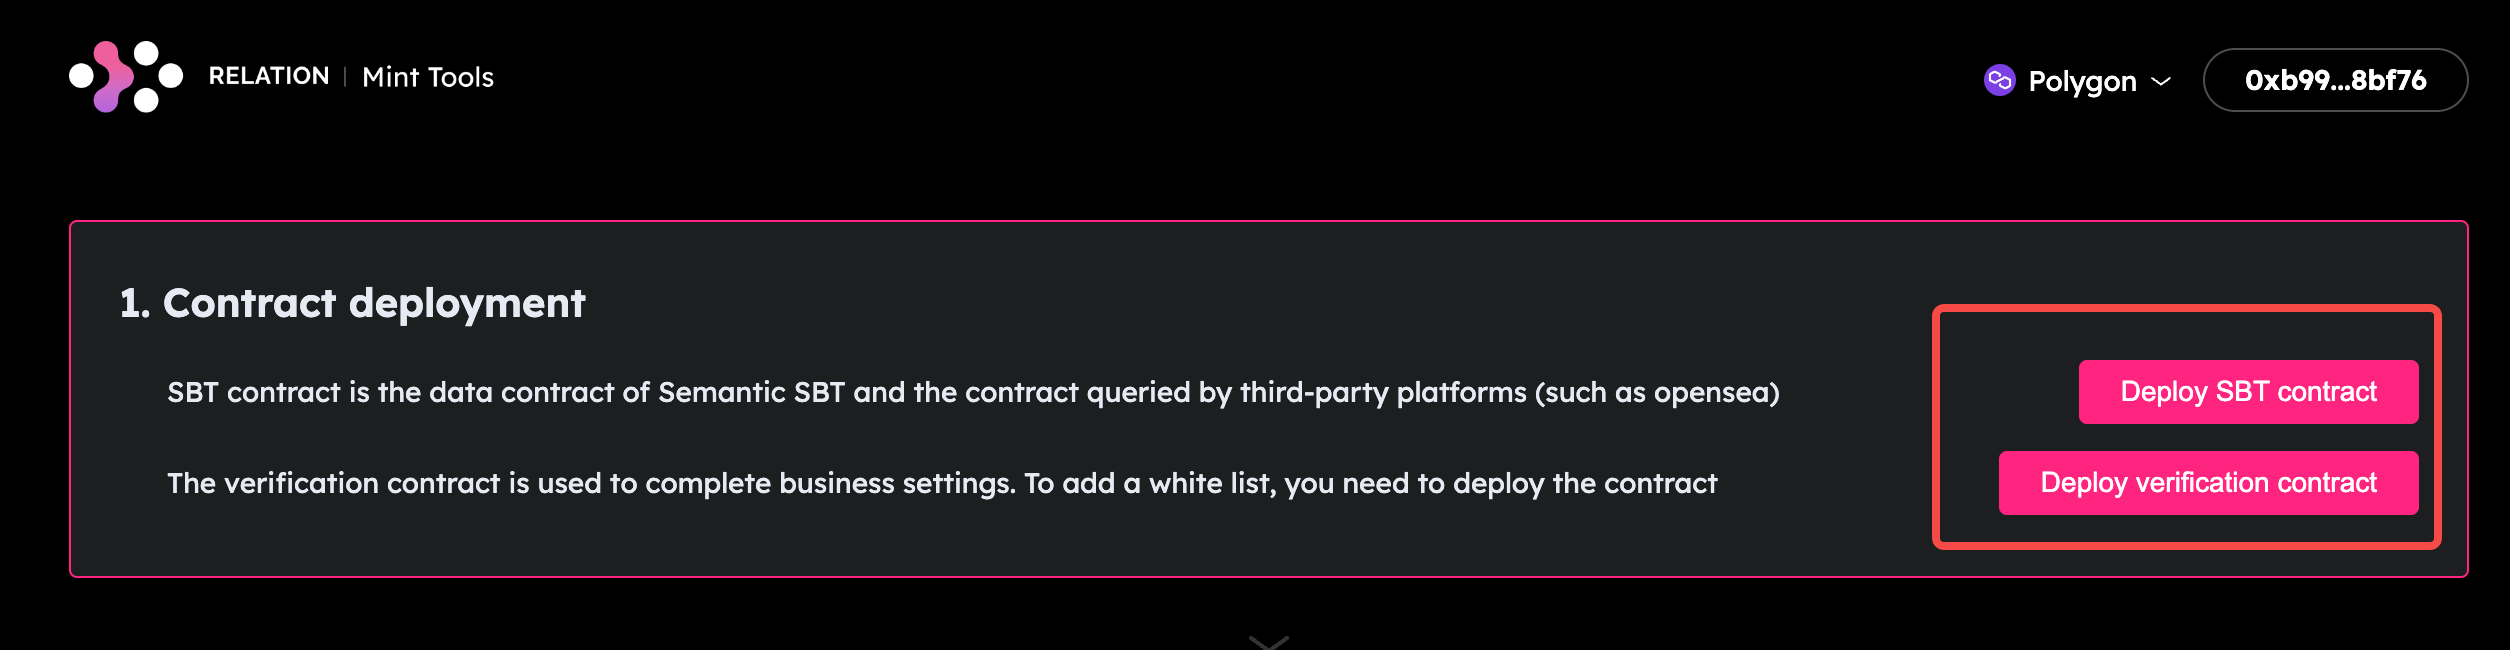Click the phrase "third-party platforms" in description
Viewport: 2510px width, 650px height.
point(1383,392)
